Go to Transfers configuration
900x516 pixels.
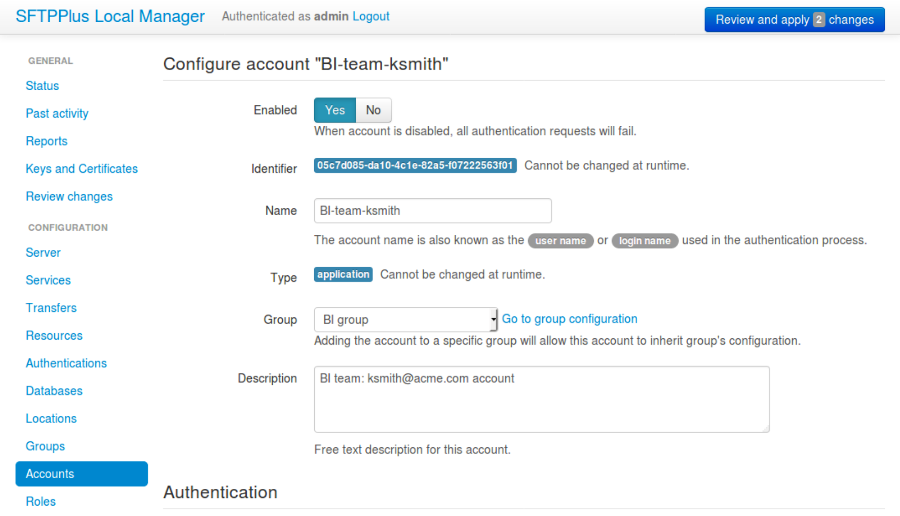click(x=51, y=308)
